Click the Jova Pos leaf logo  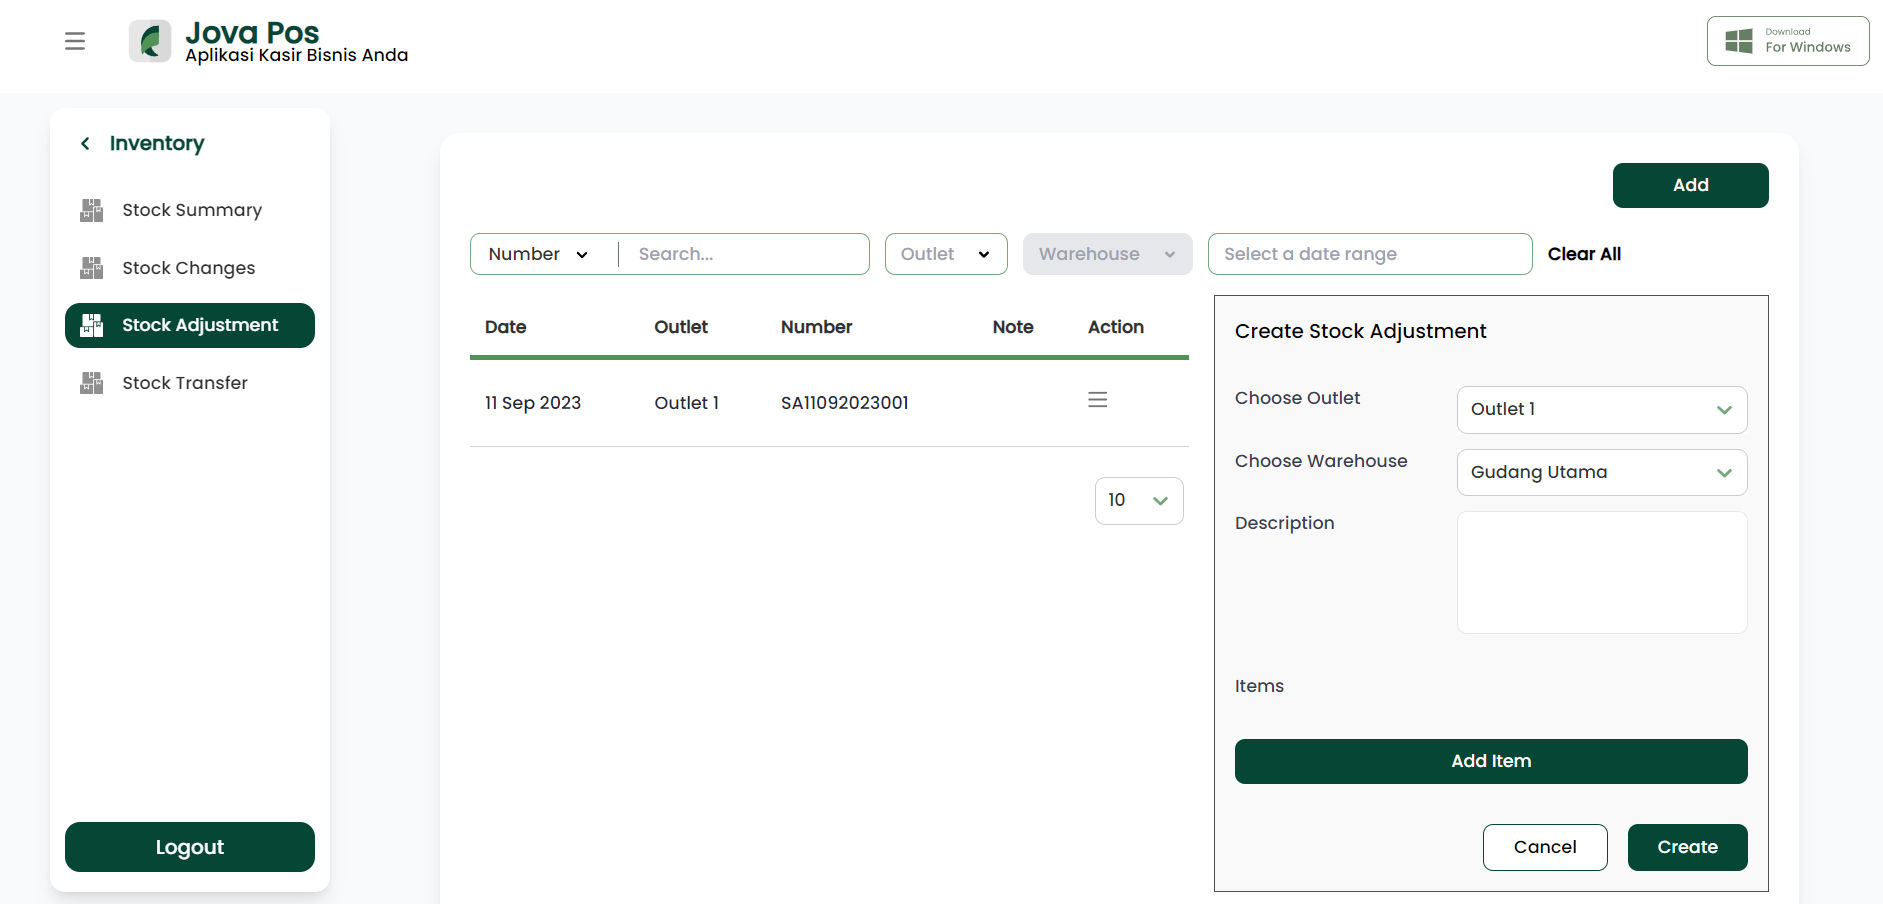(150, 41)
